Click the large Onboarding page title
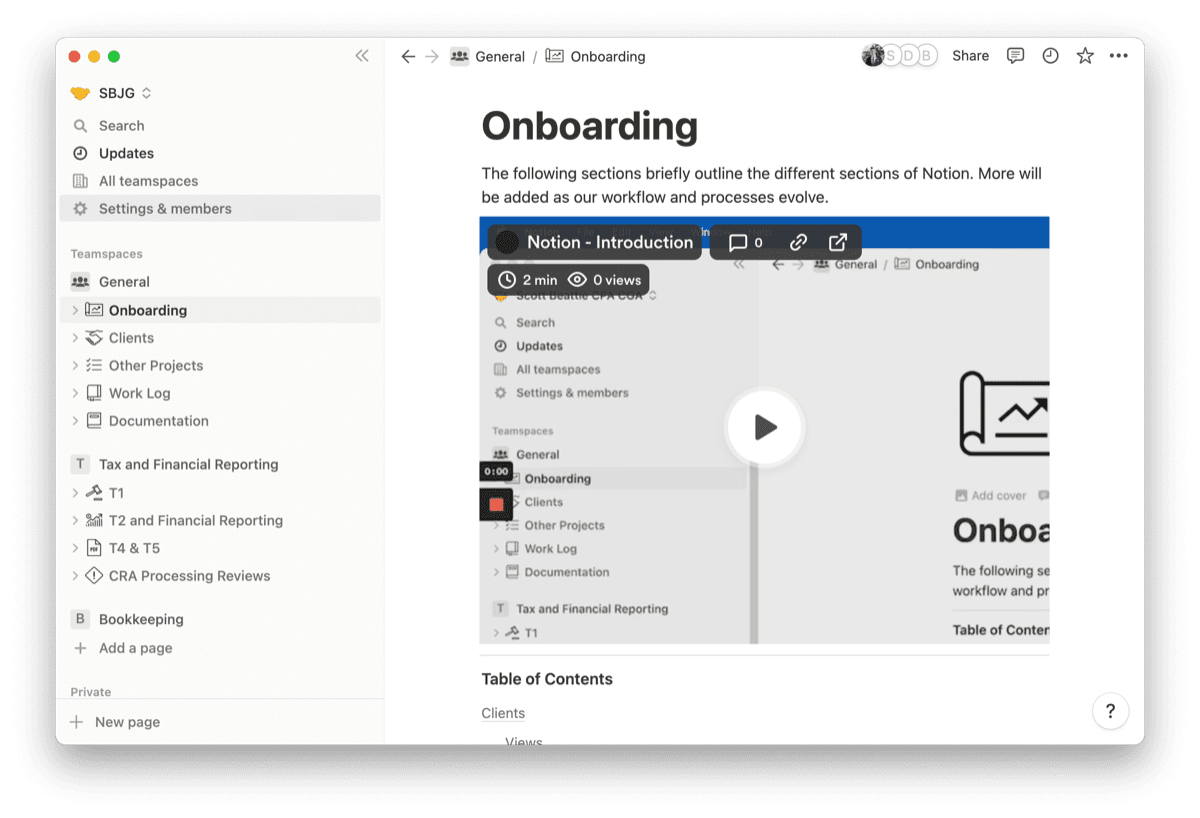The height and width of the screenshot is (818, 1200). click(x=590, y=127)
